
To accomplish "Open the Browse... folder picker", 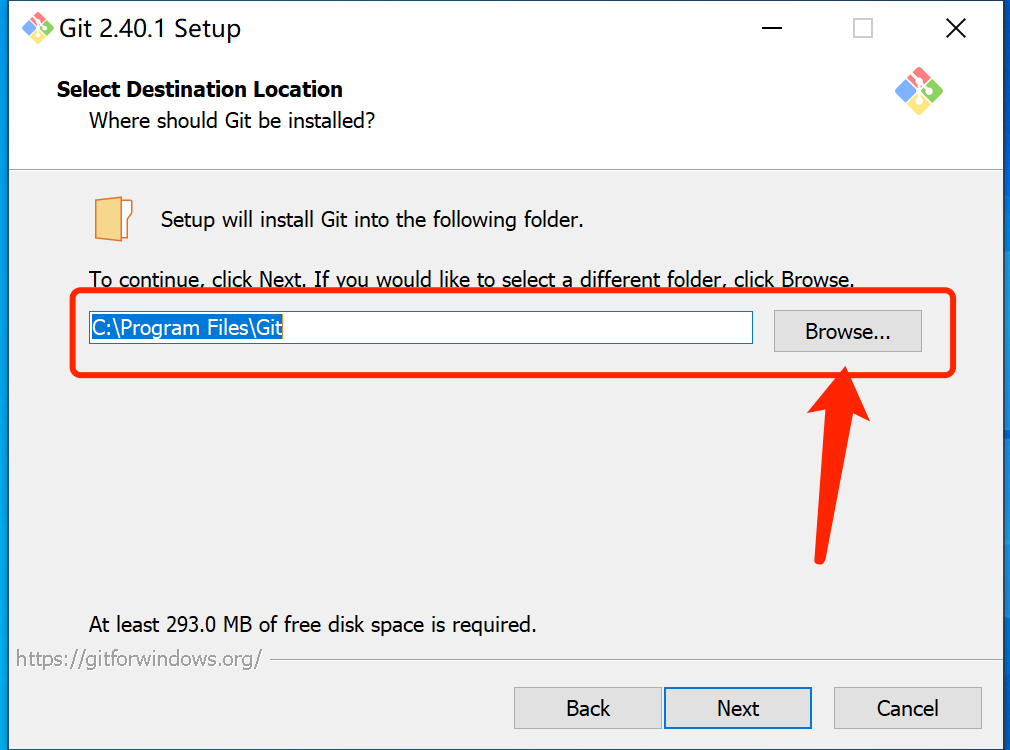I will 848,331.
